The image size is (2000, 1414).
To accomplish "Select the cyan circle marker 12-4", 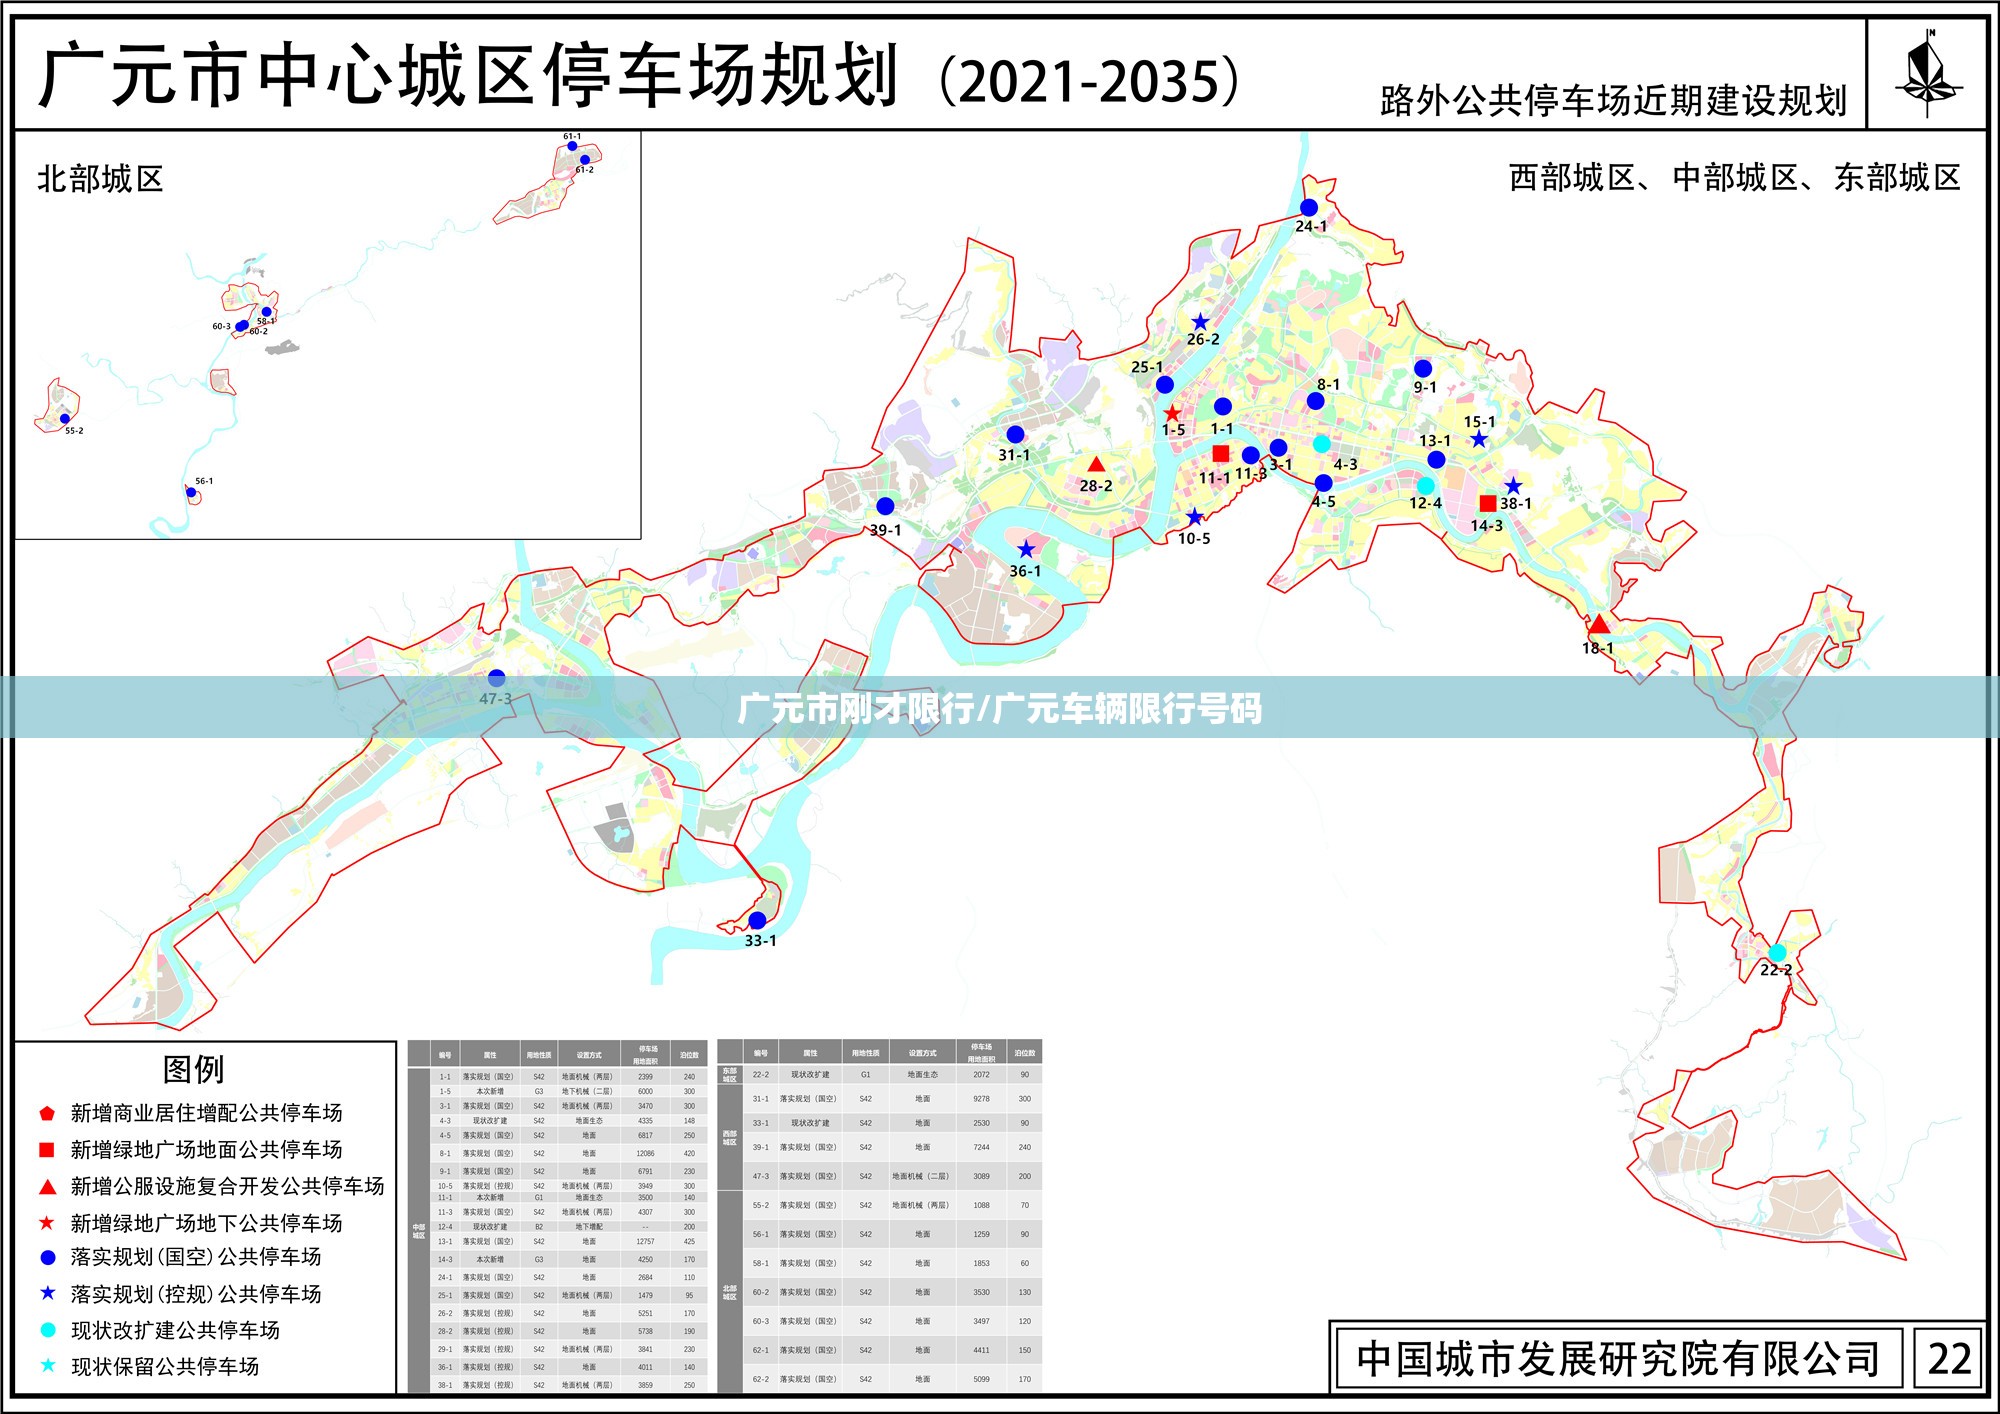I will tap(1426, 486).
